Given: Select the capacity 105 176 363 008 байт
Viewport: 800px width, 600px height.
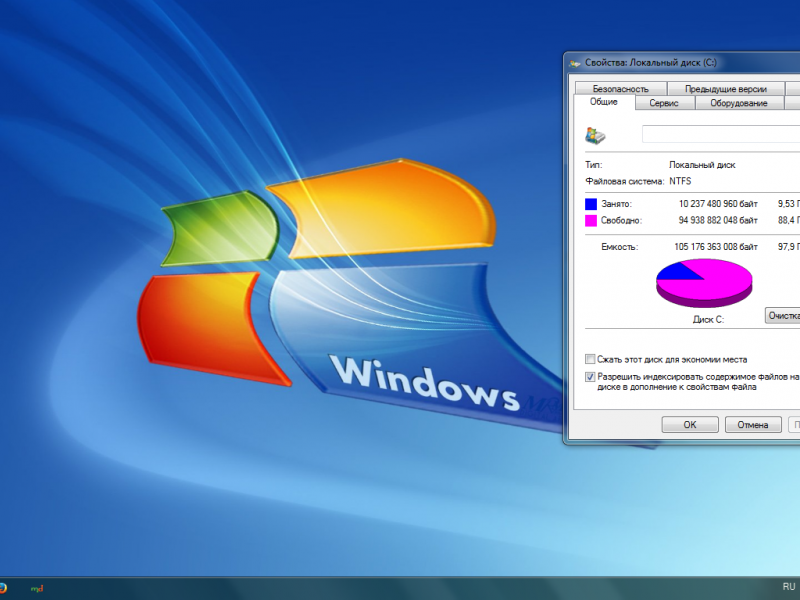Looking at the screenshot, I should click(x=716, y=247).
